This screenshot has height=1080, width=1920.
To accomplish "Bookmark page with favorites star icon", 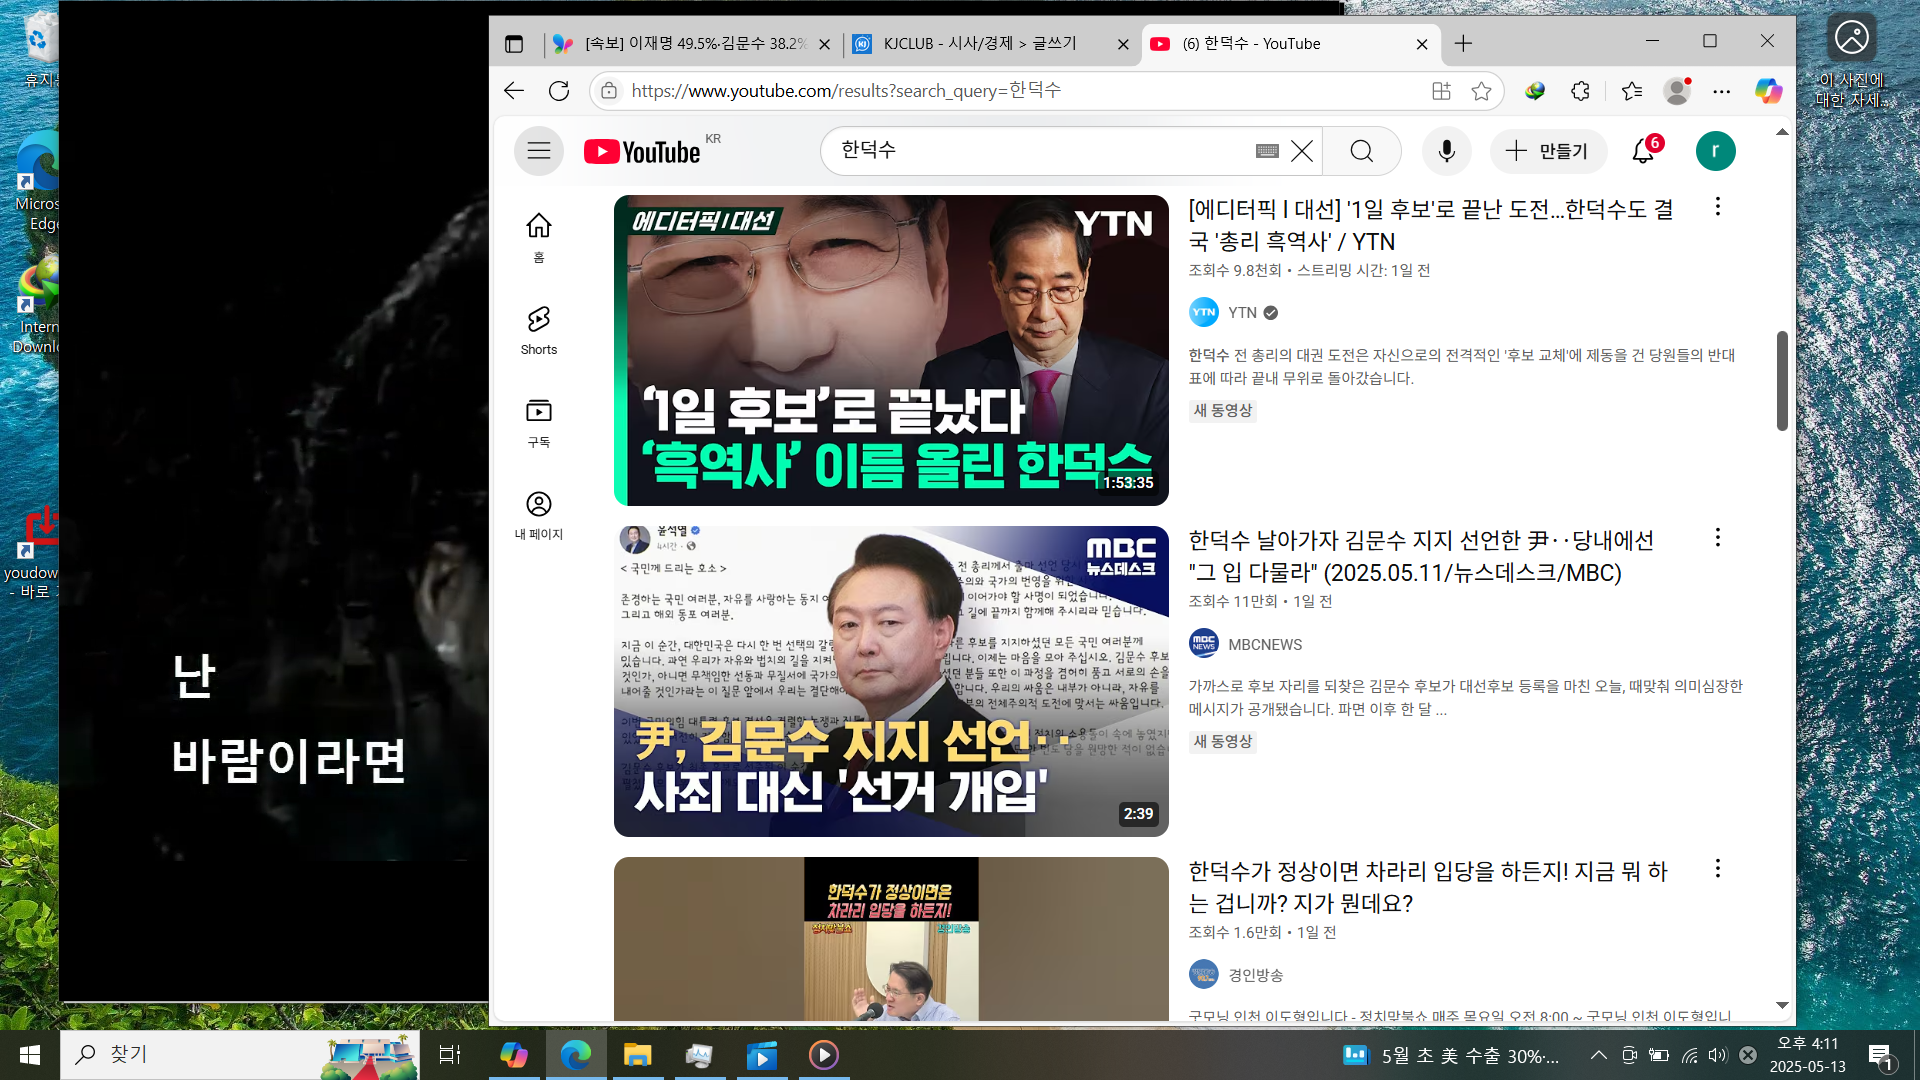I will click(1481, 91).
